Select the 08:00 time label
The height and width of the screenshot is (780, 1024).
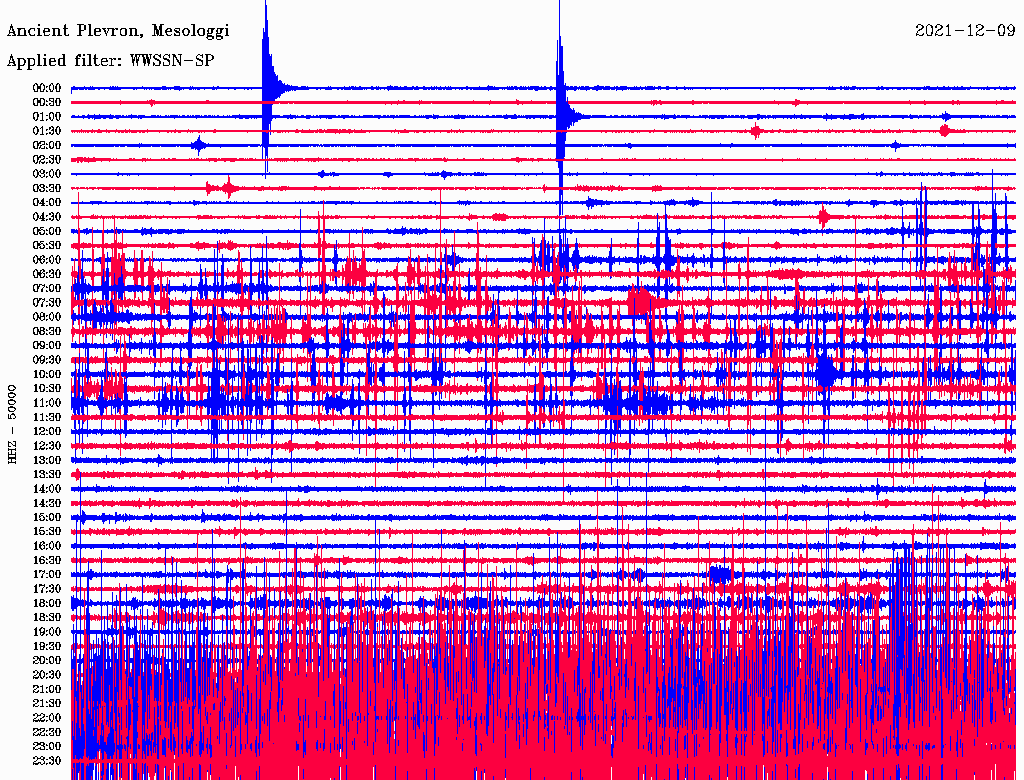47,317
